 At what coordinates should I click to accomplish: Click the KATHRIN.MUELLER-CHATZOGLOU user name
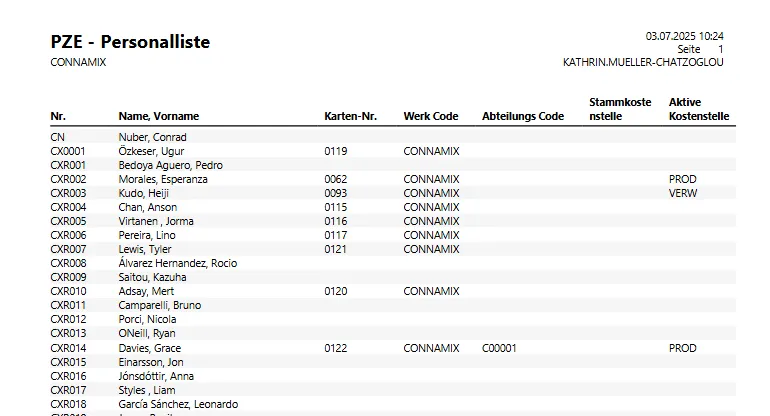pos(643,62)
